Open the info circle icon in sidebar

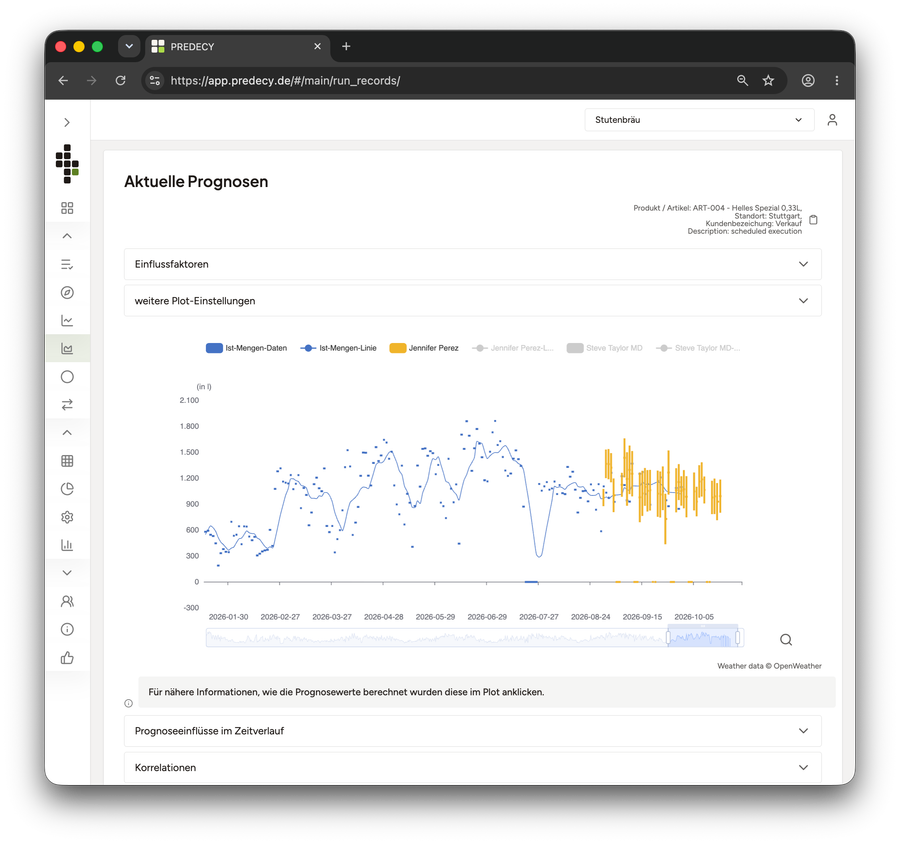tap(67, 629)
